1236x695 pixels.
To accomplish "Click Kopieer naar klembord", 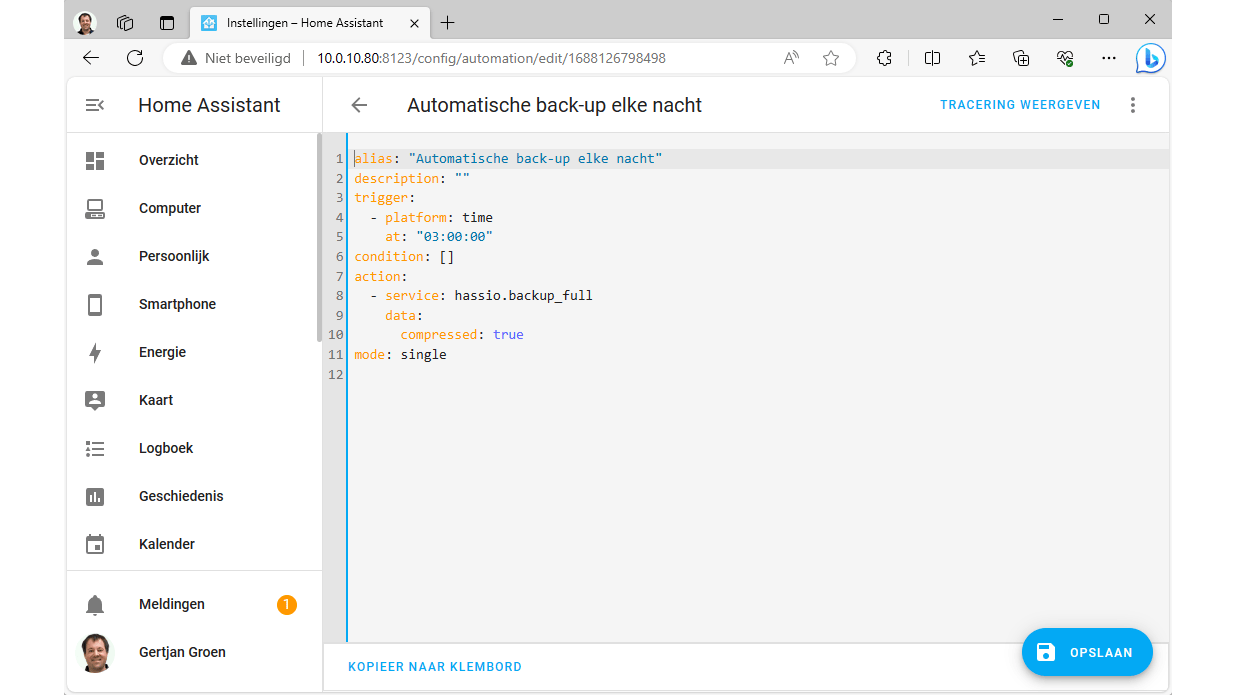I will click(435, 667).
